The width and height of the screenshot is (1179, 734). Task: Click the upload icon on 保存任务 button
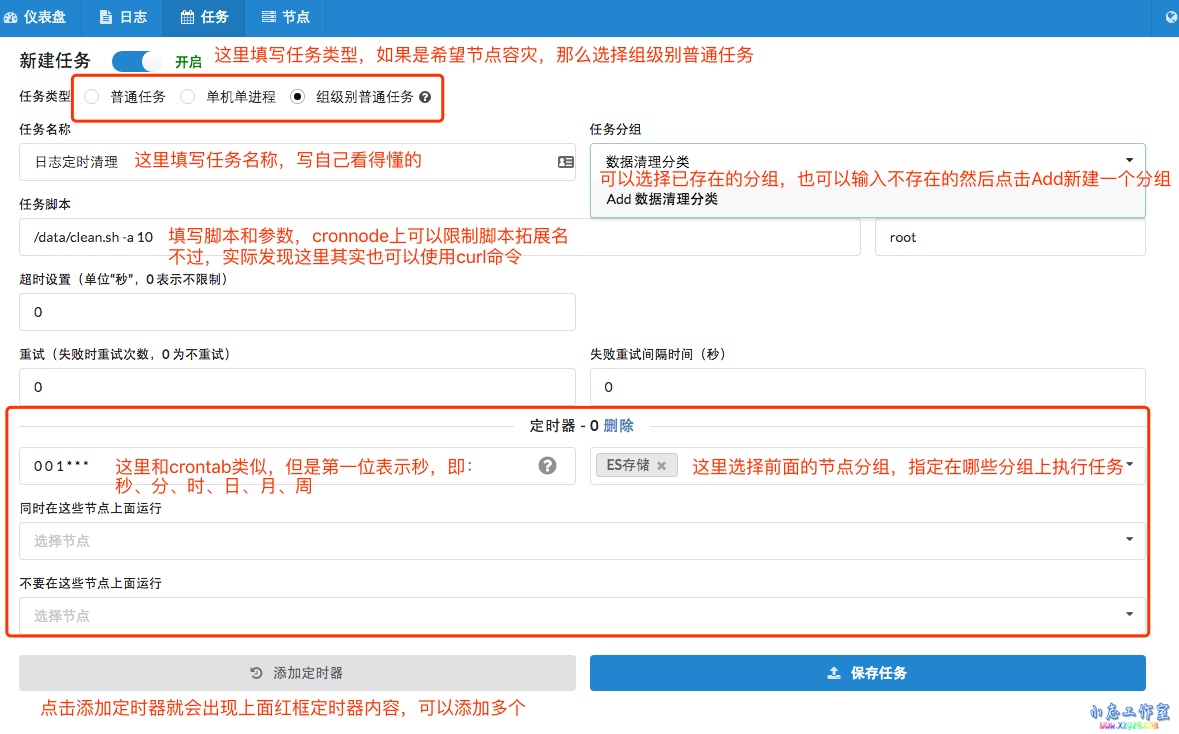point(834,673)
